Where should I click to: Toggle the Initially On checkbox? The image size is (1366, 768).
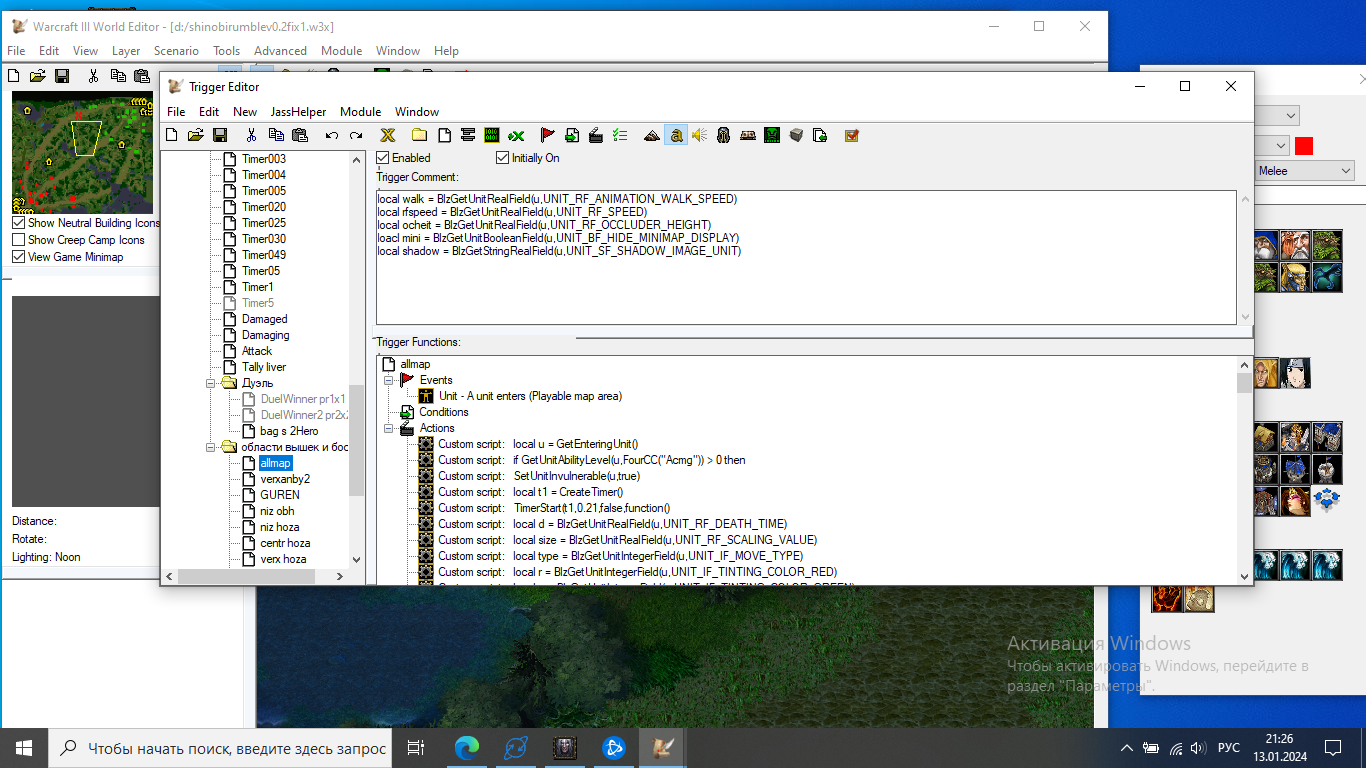pyautogui.click(x=502, y=158)
